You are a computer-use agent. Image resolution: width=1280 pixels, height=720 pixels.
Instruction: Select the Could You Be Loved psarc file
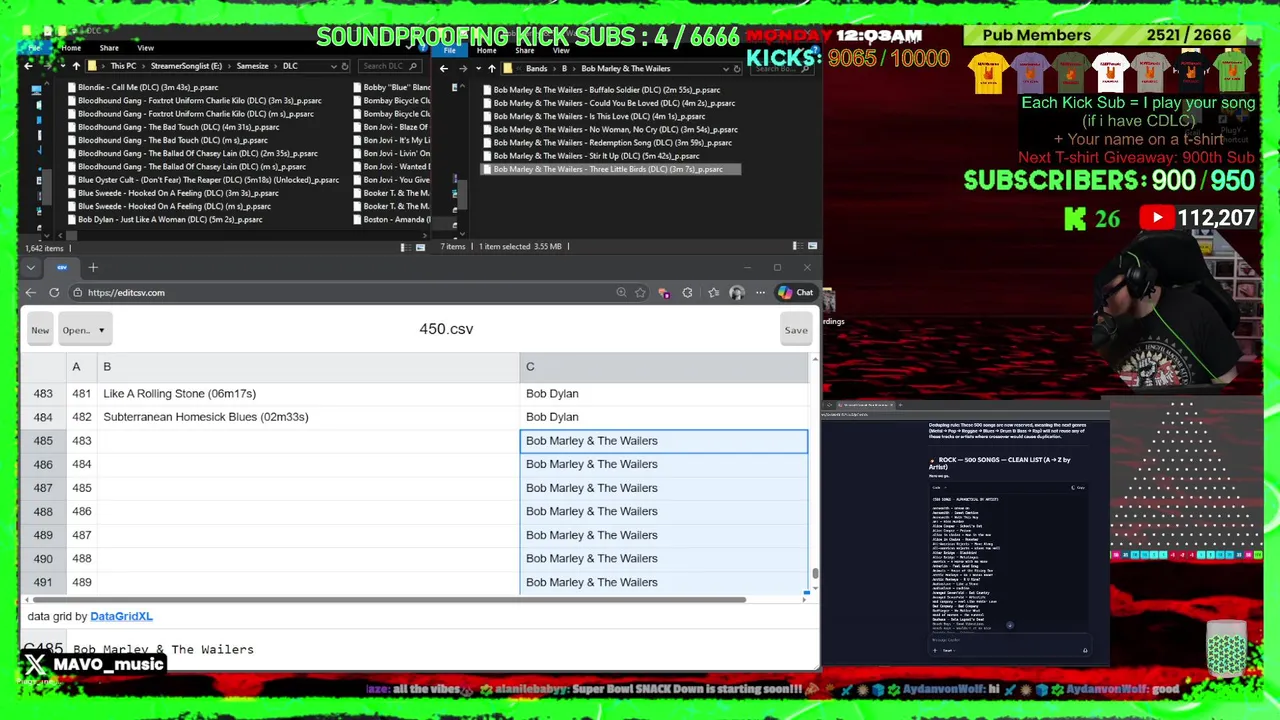(x=607, y=103)
